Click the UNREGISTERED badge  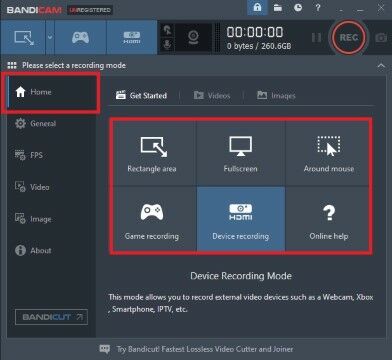(x=90, y=10)
